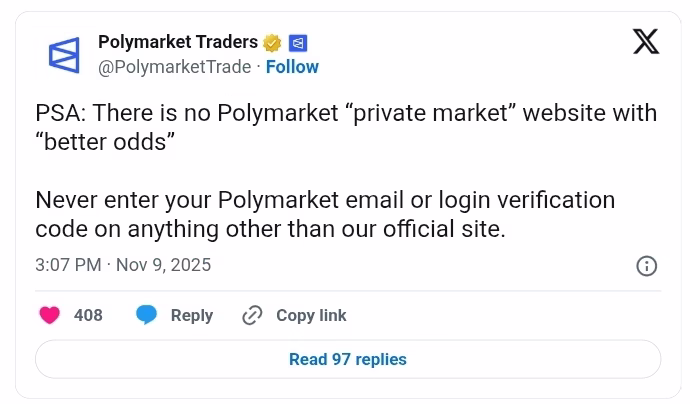Click the 408 likes count
690x404 pixels.
point(89,315)
